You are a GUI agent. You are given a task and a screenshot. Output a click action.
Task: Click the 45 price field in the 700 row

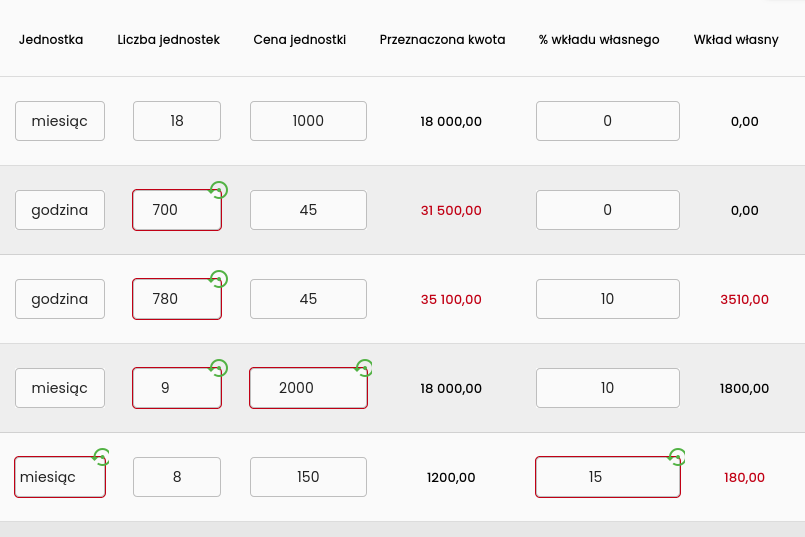tap(308, 210)
